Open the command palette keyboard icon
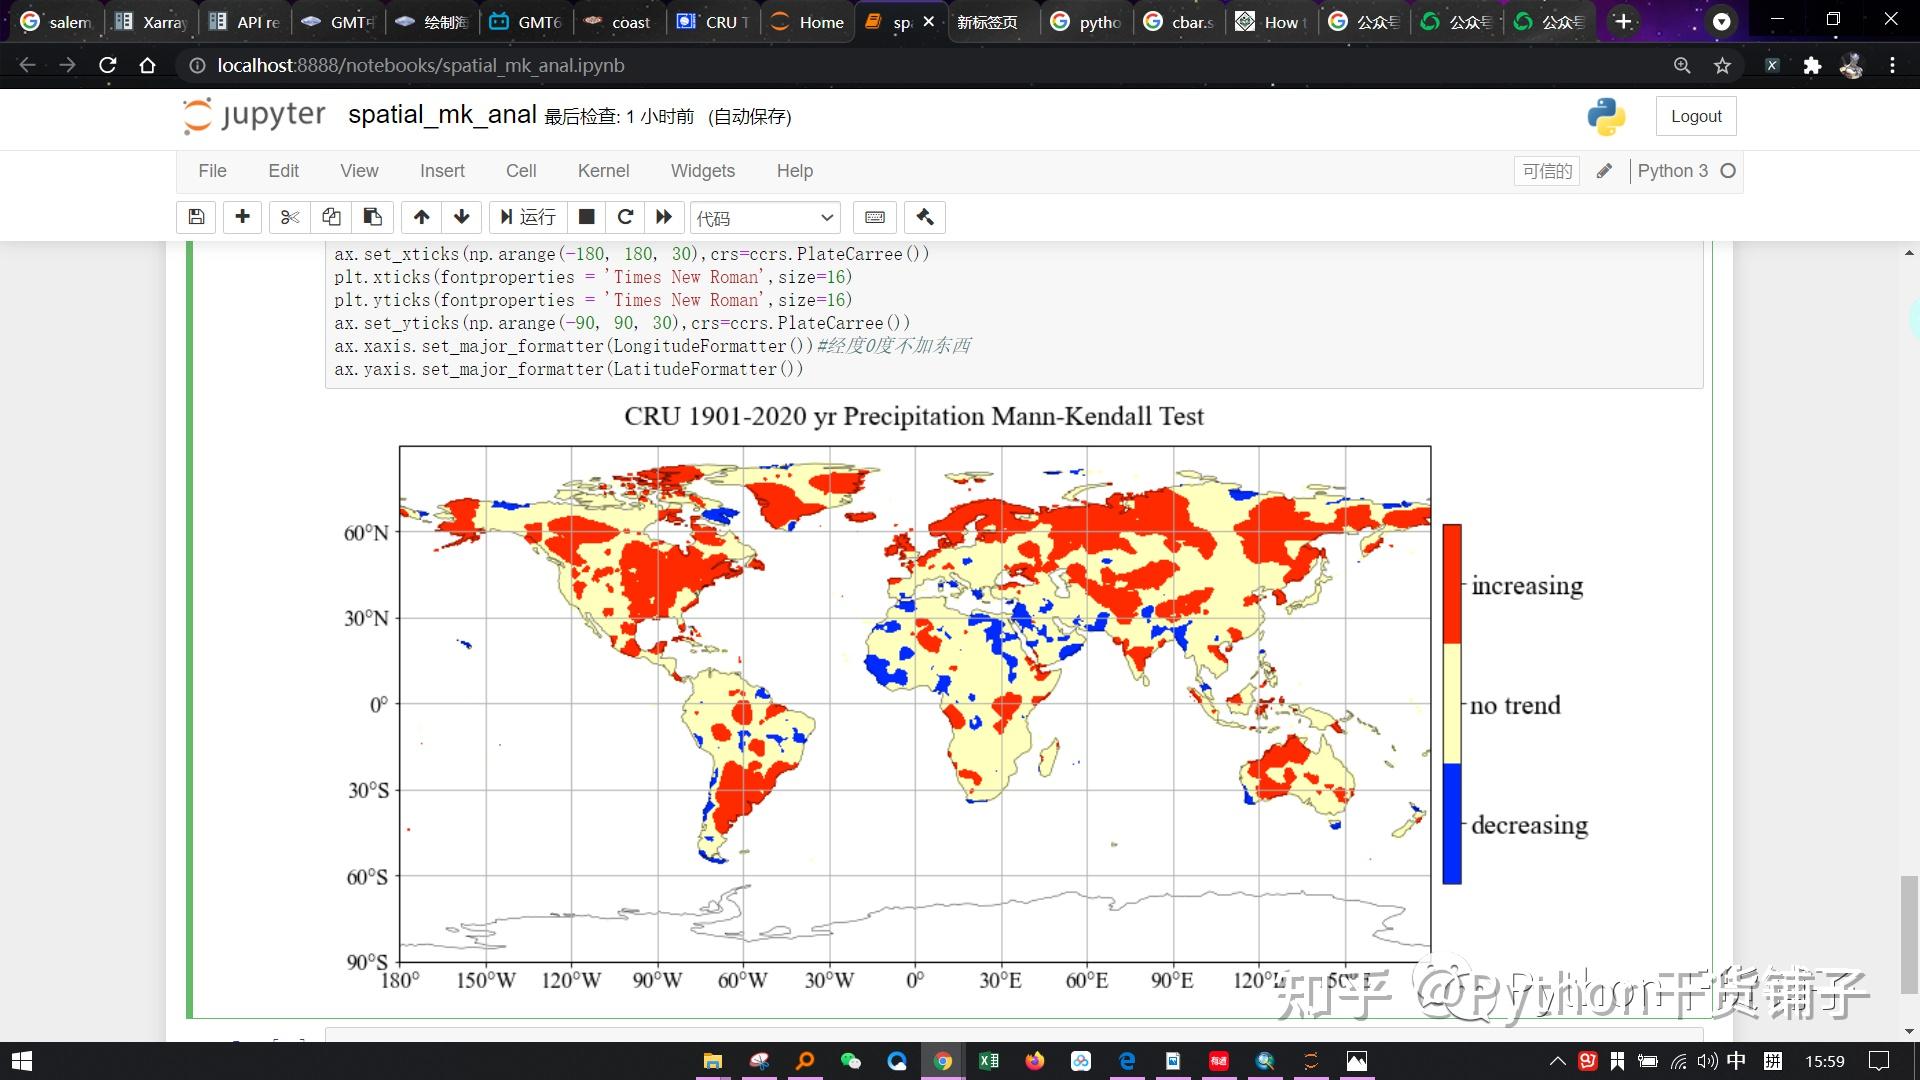The height and width of the screenshot is (1080, 1920). coord(874,217)
